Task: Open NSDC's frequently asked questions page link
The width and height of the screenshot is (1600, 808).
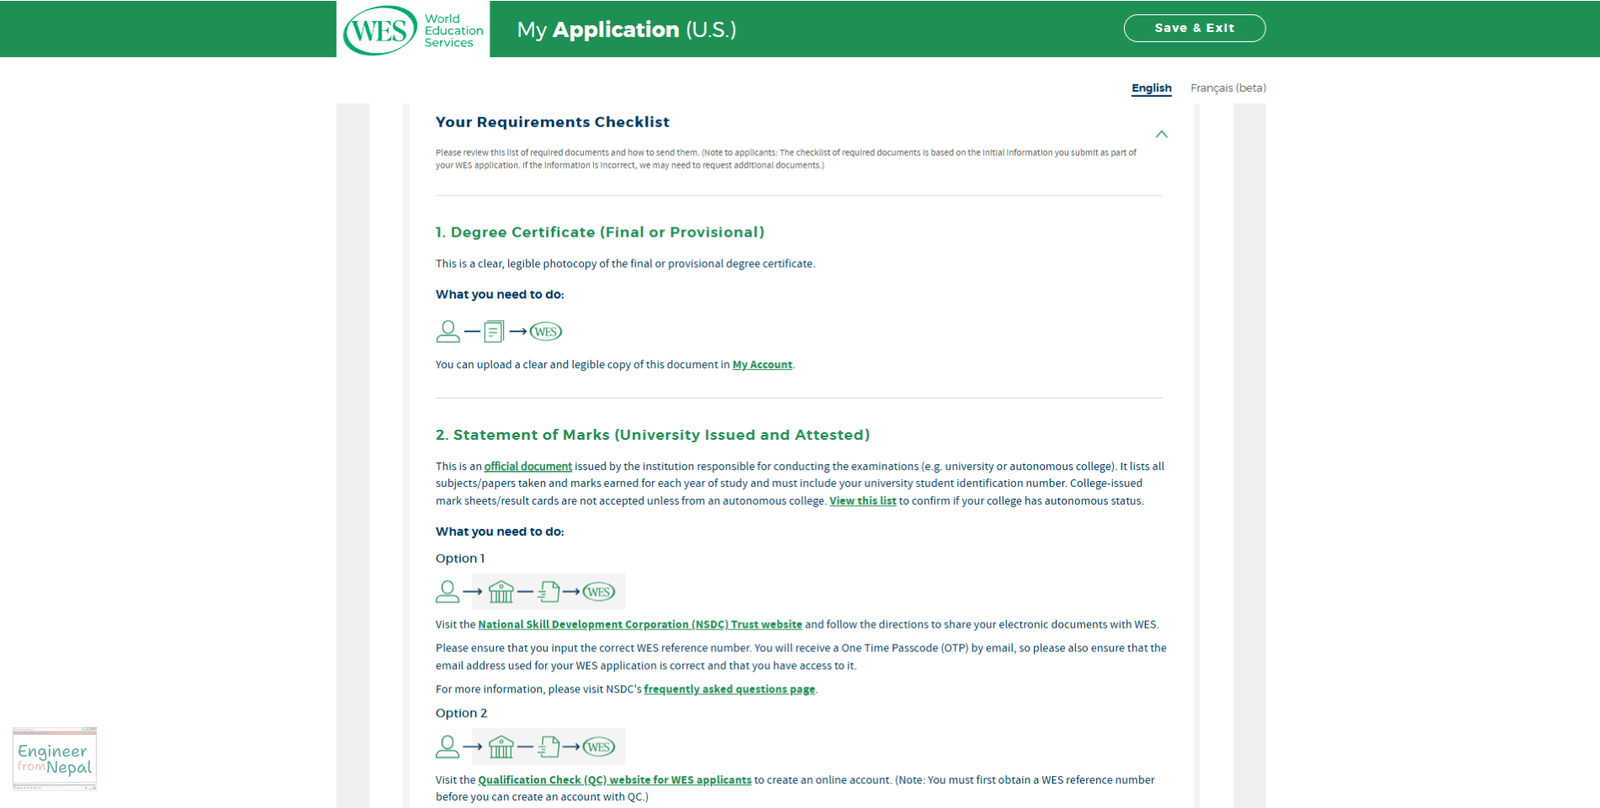Action: (x=729, y=690)
